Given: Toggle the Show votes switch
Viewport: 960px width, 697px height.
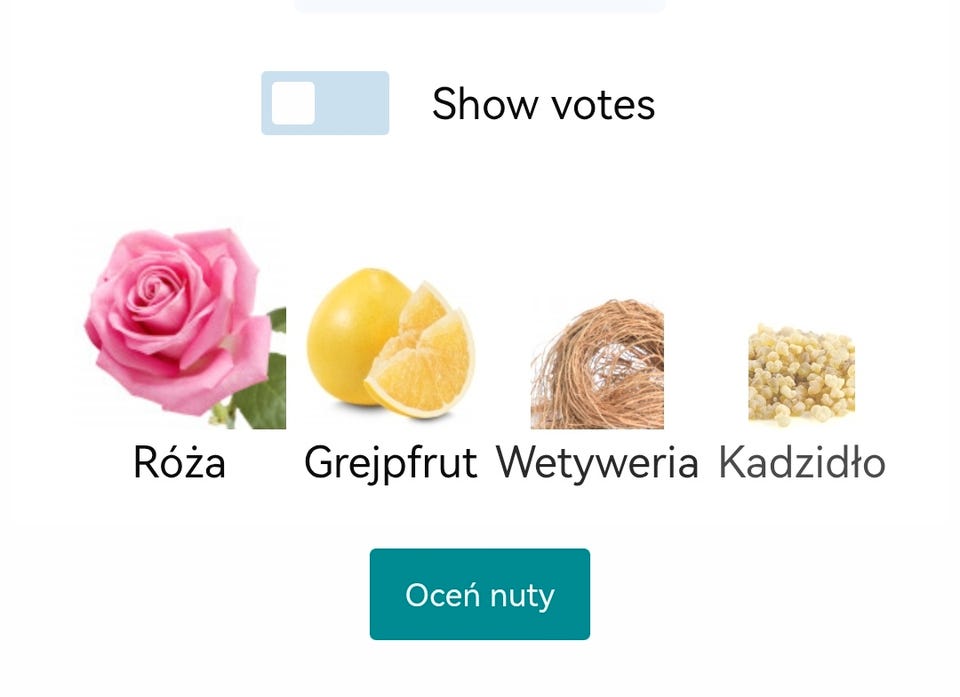Looking at the screenshot, I should (x=325, y=103).
